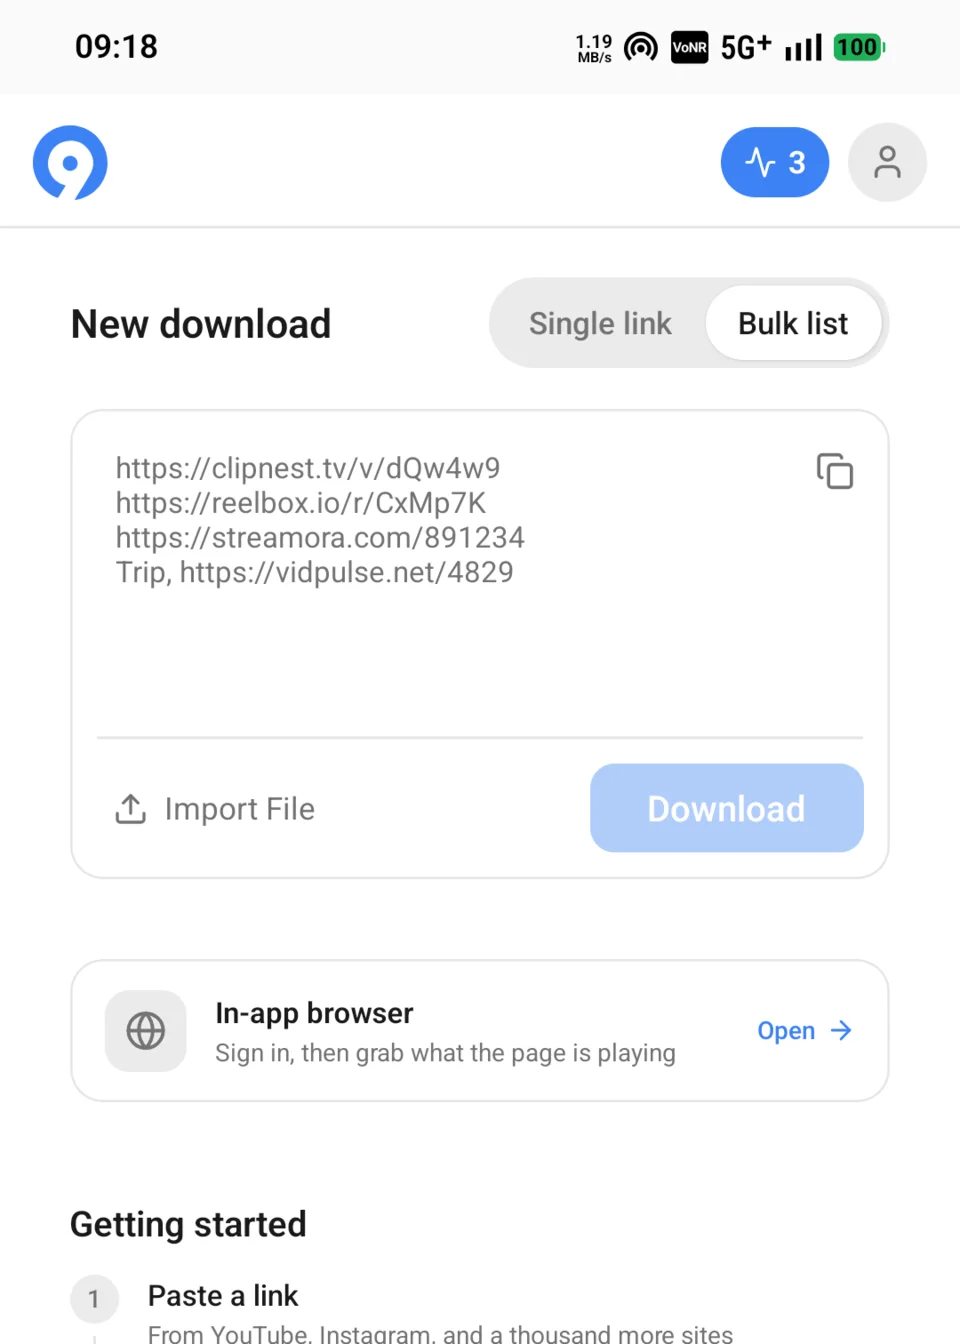Start the bulk Download
The height and width of the screenshot is (1344, 960).
(727, 808)
